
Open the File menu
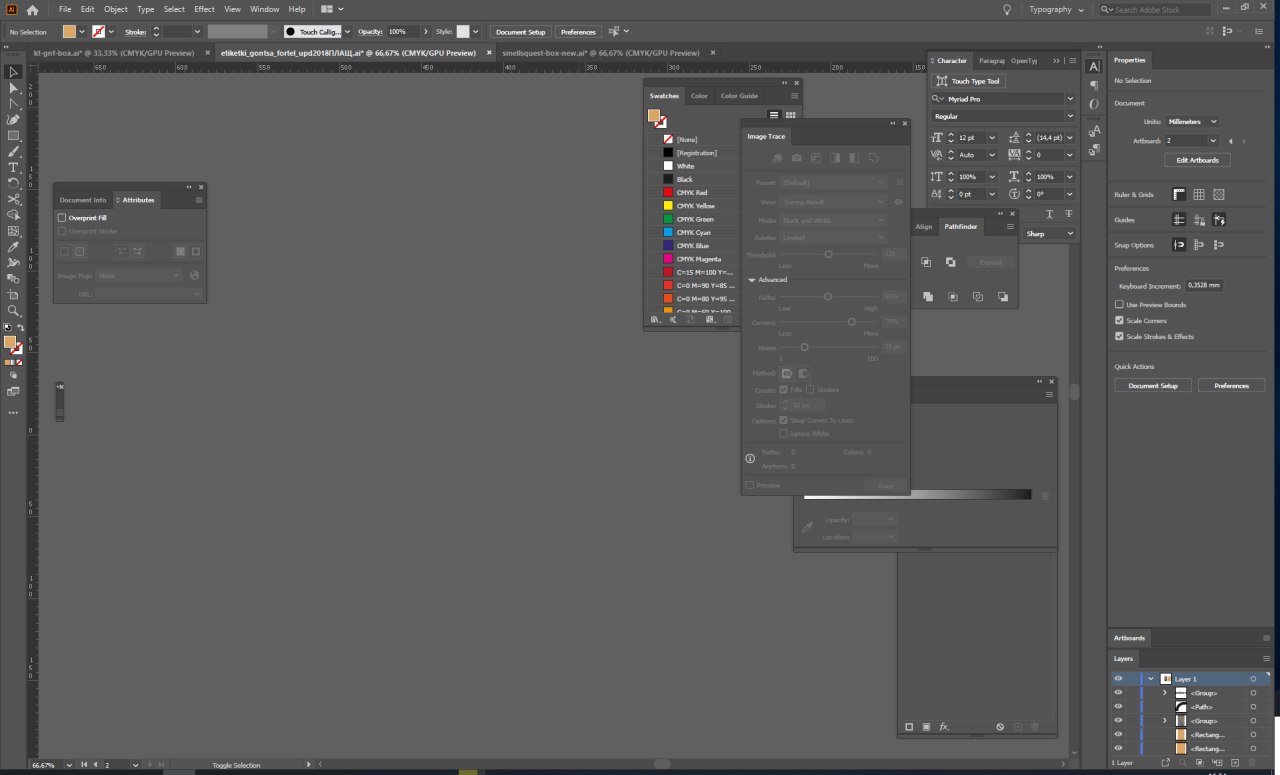tap(65, 9)
